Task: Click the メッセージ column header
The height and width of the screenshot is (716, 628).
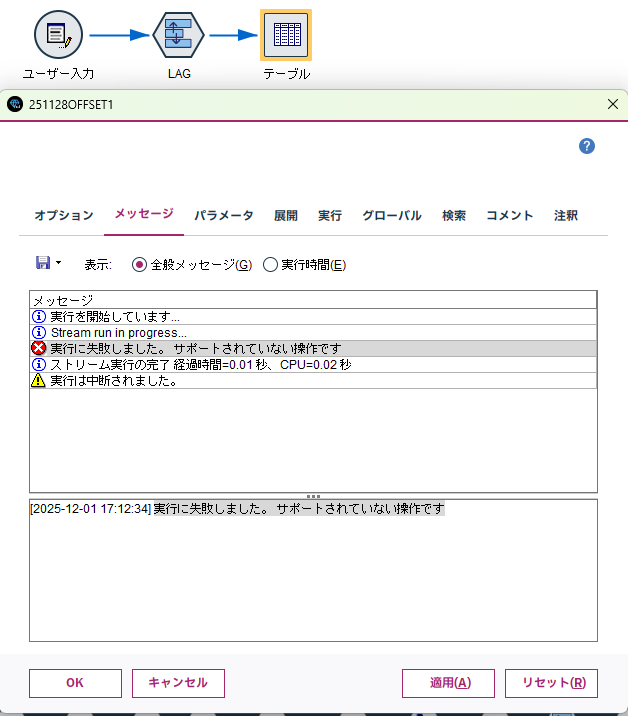Action: [x=313, y=300]
